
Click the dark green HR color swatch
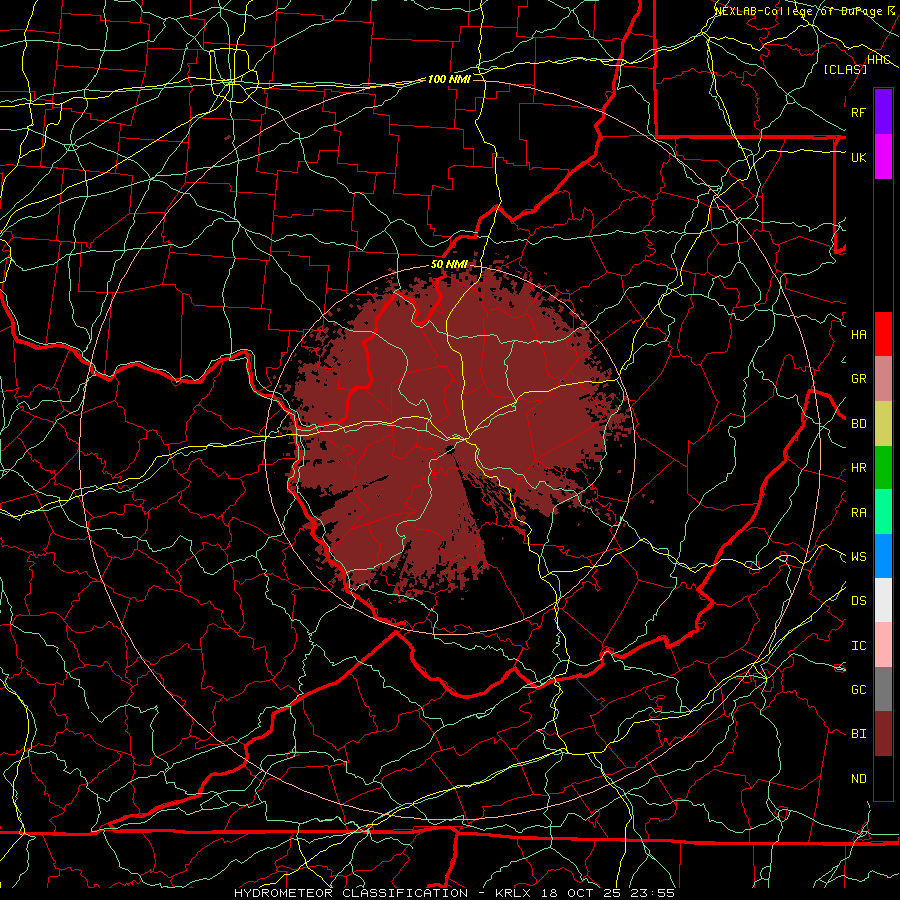(x=883, y=468)
